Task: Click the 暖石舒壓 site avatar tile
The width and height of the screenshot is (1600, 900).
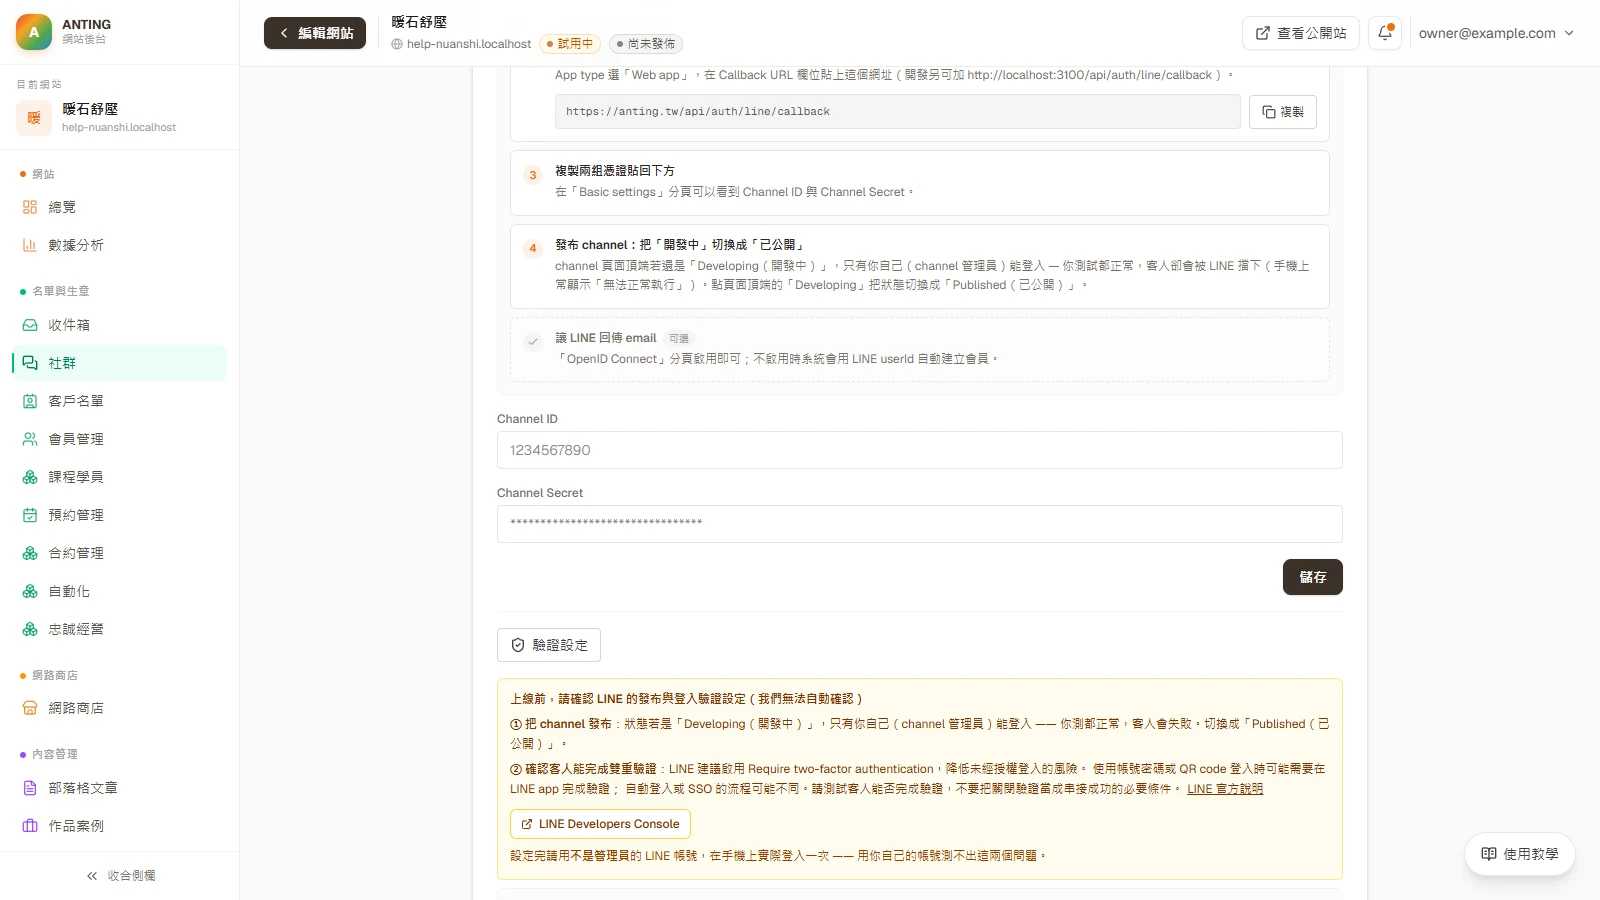Action: 34,118
